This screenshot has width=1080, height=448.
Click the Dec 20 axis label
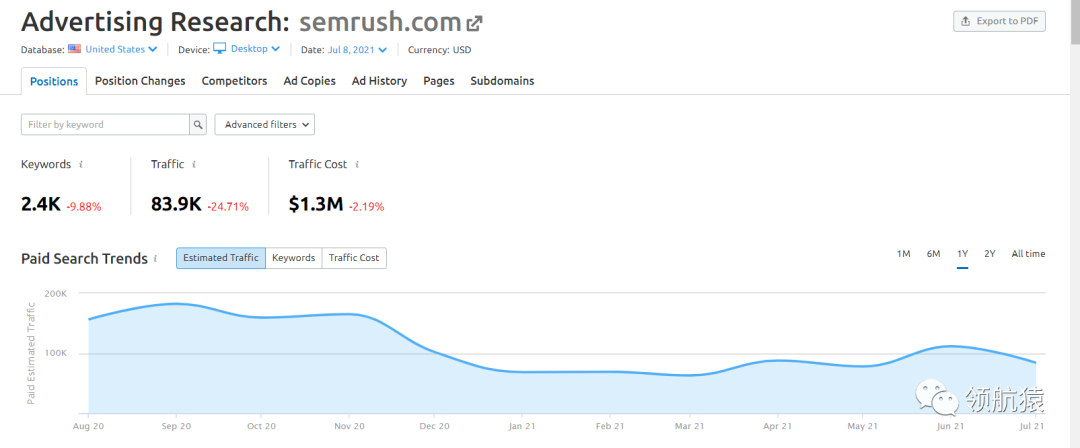point(434,427)
